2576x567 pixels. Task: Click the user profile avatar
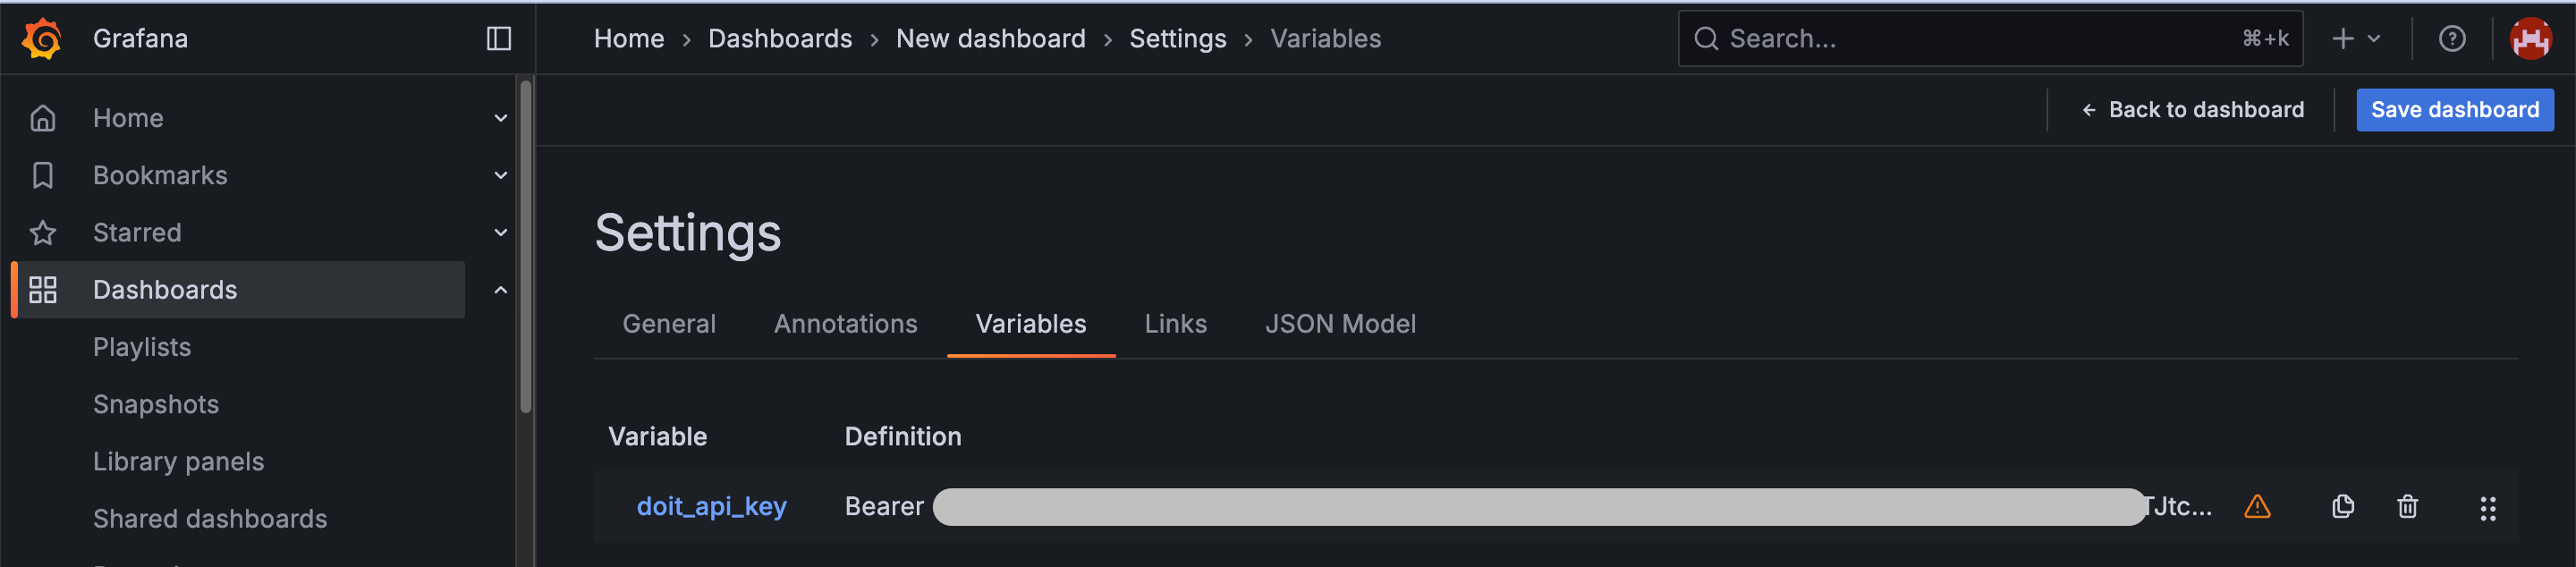pos(2531,38)
